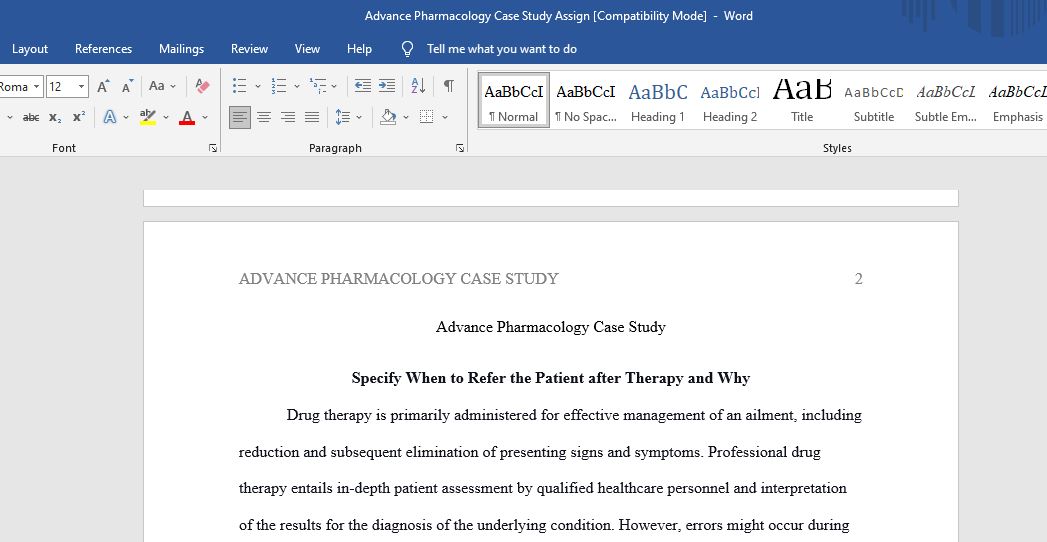Clear all formatting eraser icon

pyautogui.click(x=202, y=86)
